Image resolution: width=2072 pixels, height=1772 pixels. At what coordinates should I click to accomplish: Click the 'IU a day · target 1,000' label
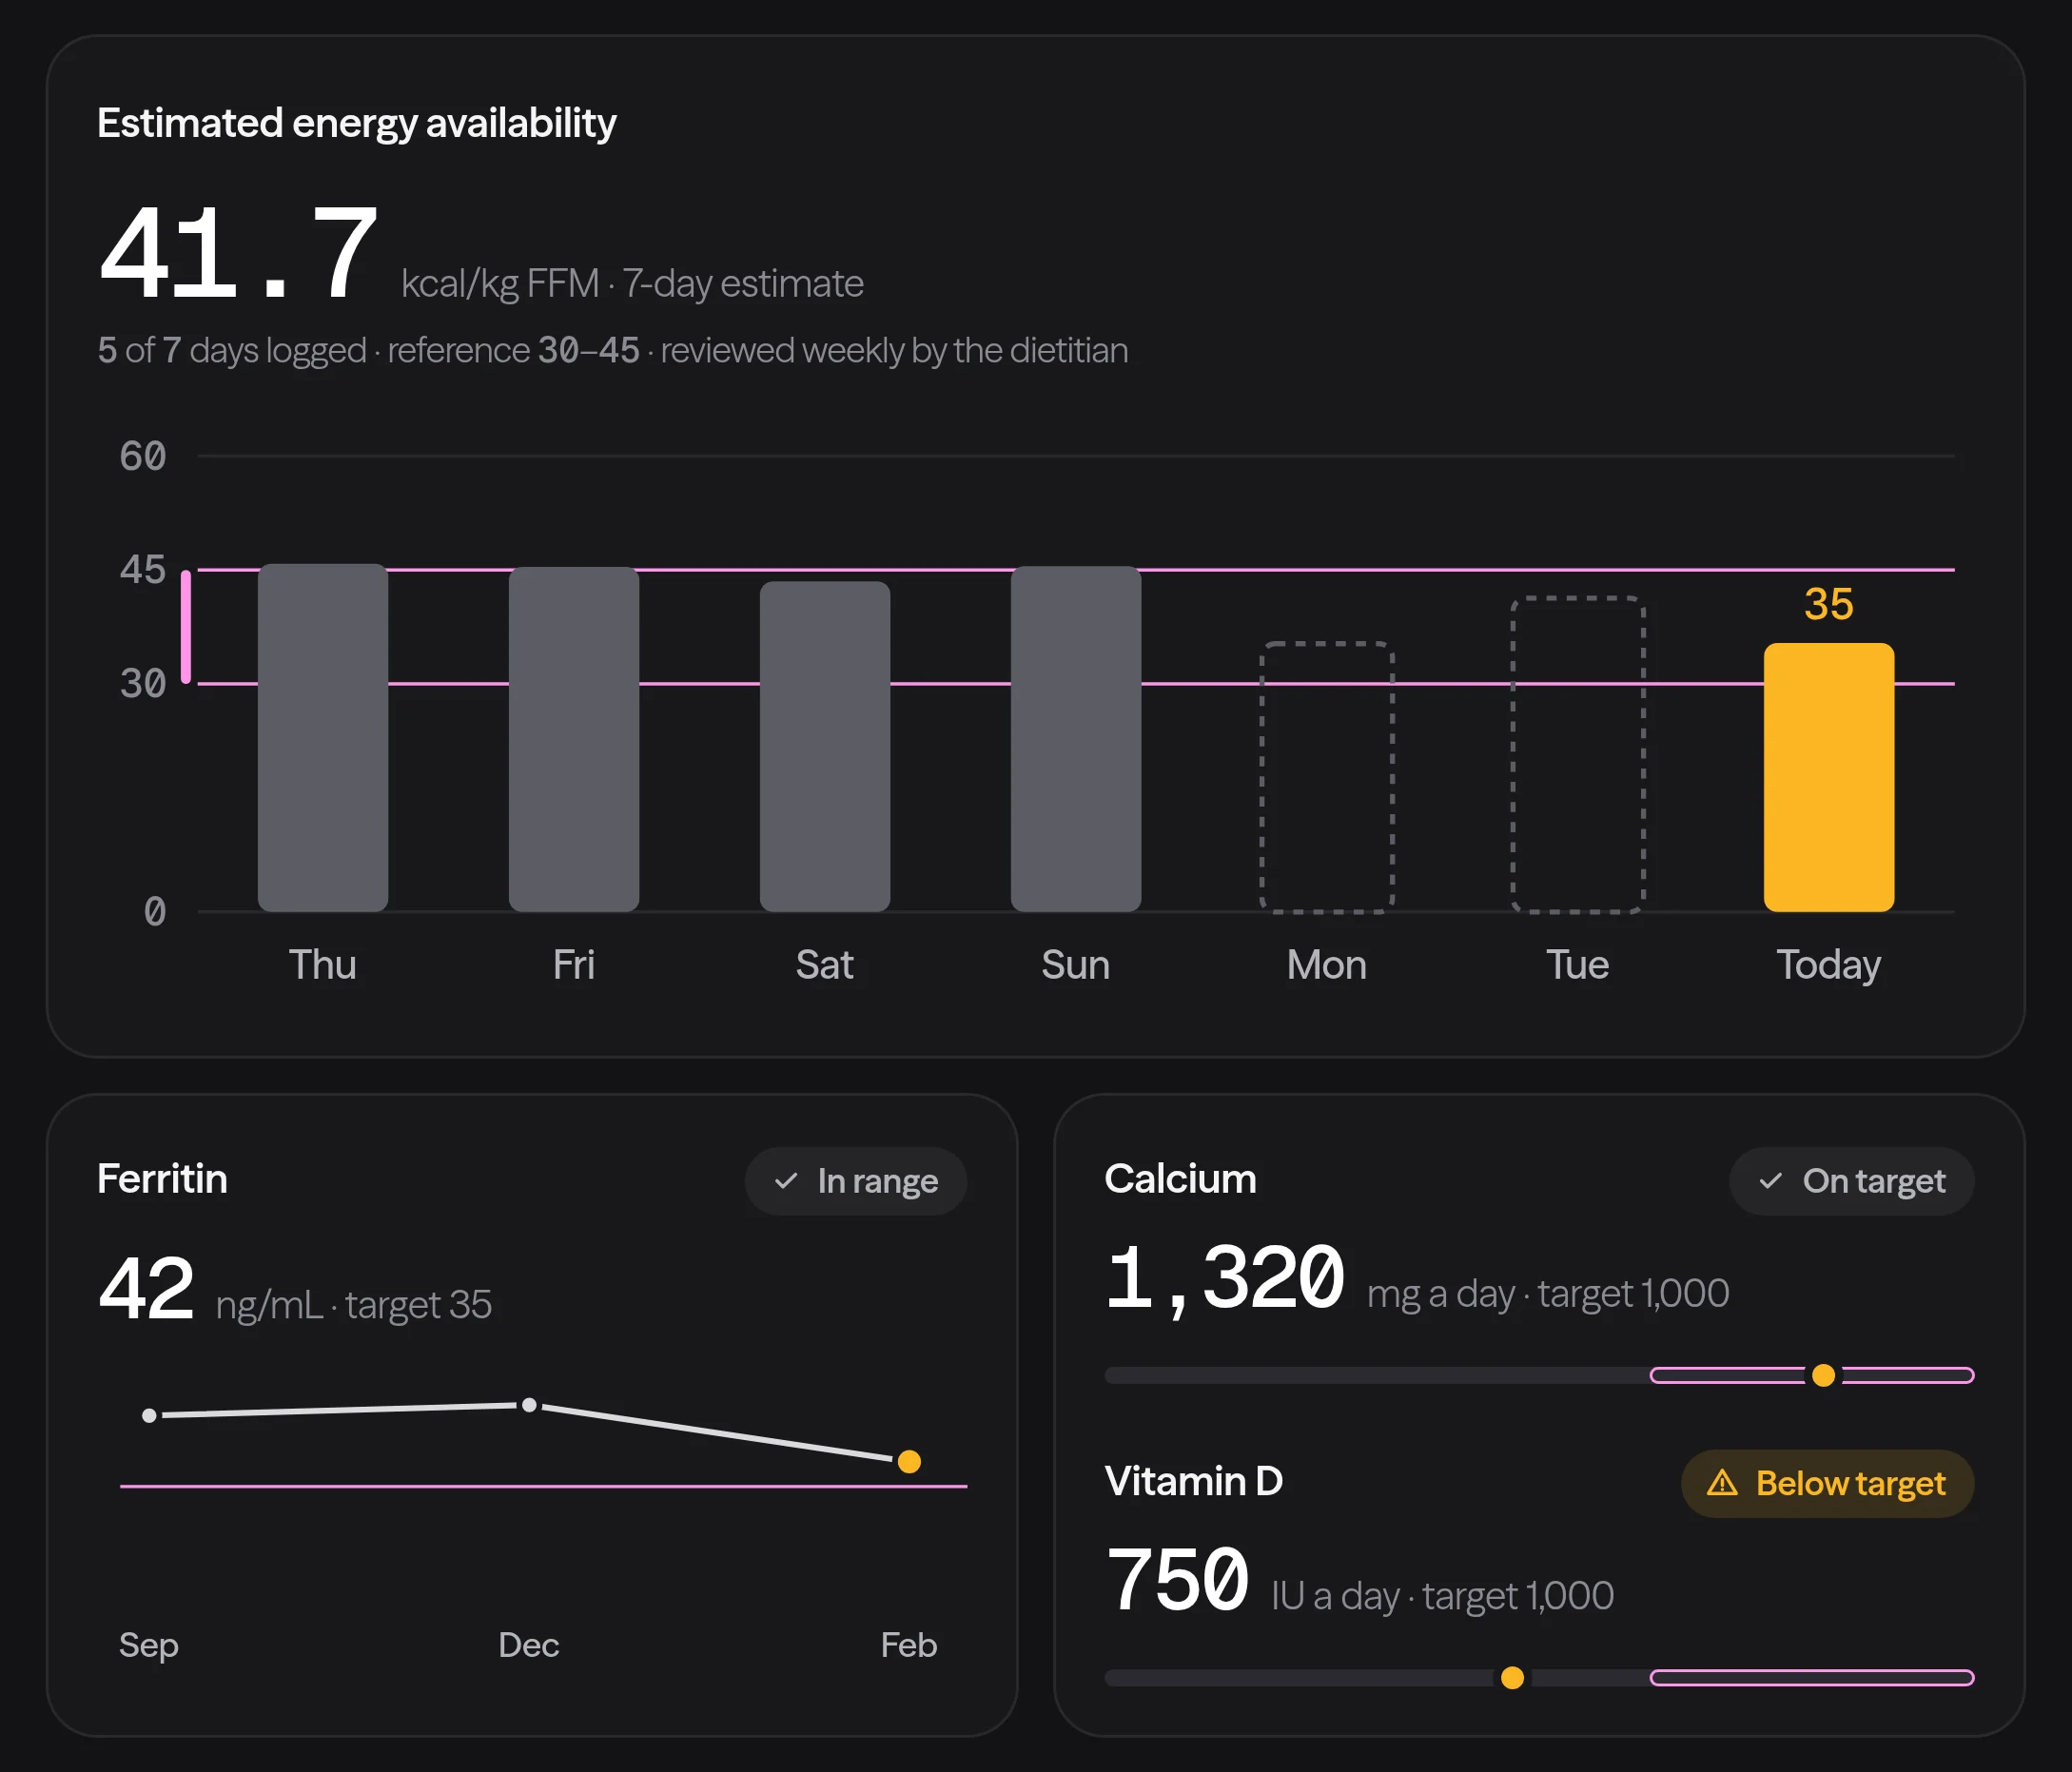pos(1443,1595)
